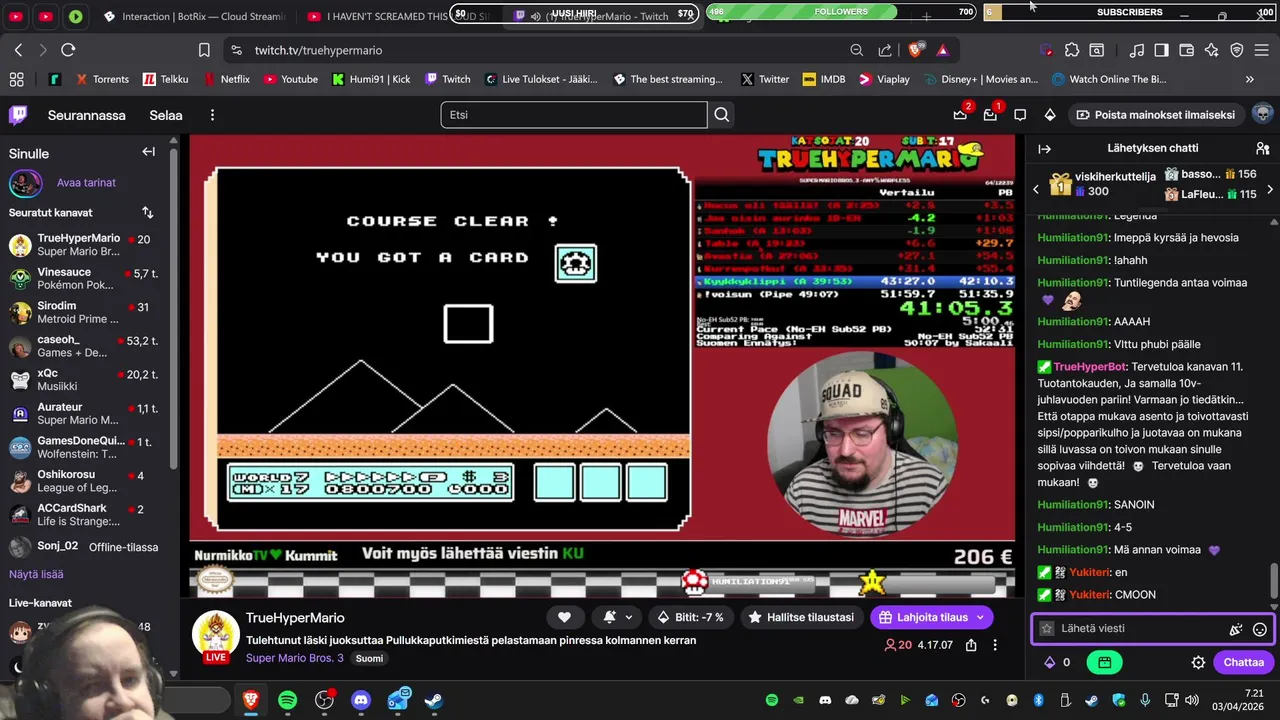Open stream more options dots
The height and width of the screenshot is (720, 1280).
coord(994,645)
